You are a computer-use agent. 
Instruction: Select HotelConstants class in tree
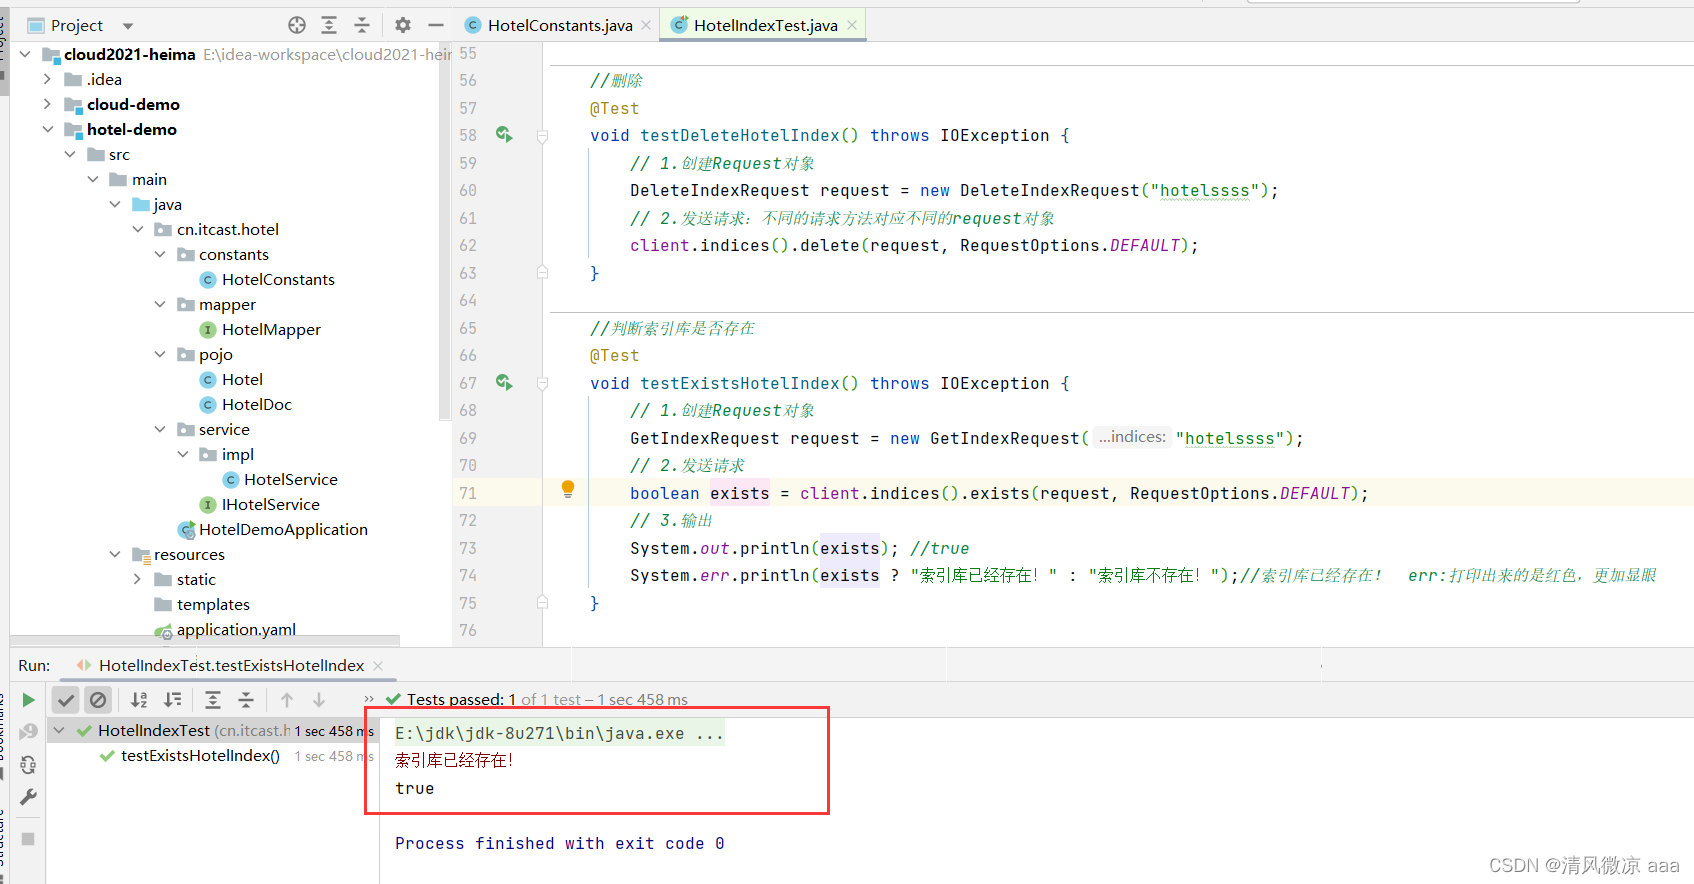pos(278,279)
